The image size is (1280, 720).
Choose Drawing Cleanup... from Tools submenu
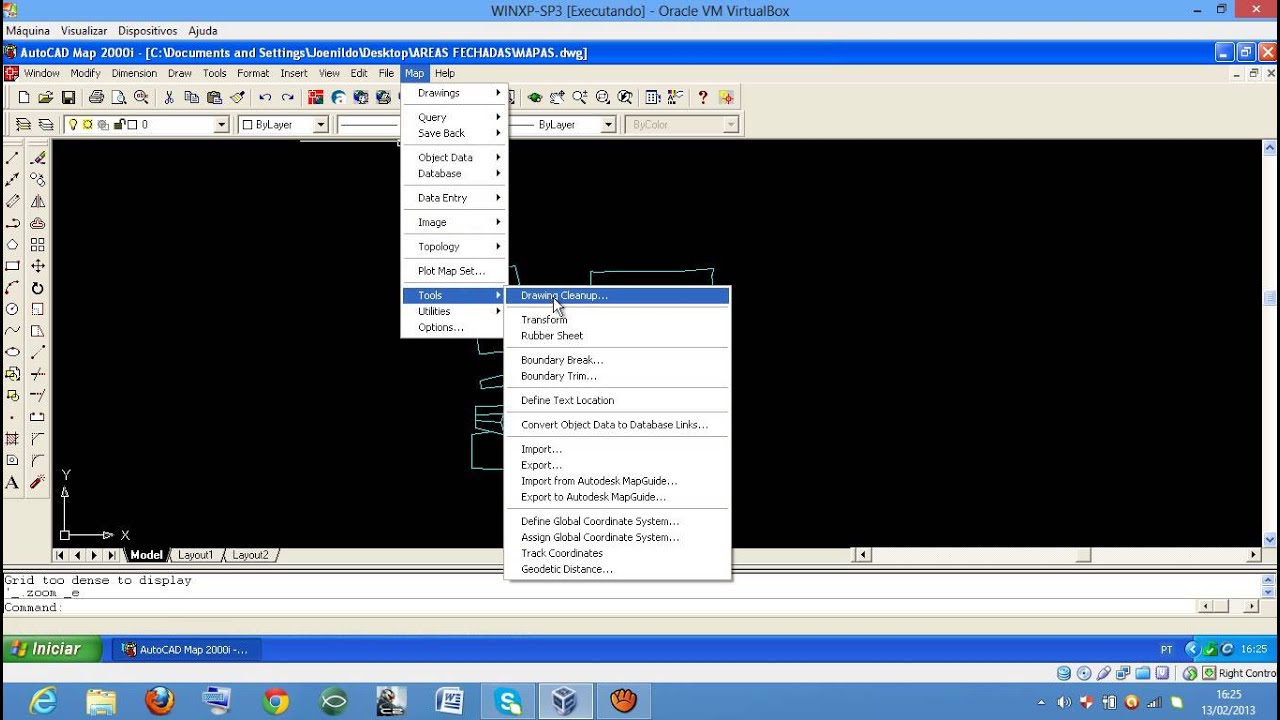click(x=618, y=295)
